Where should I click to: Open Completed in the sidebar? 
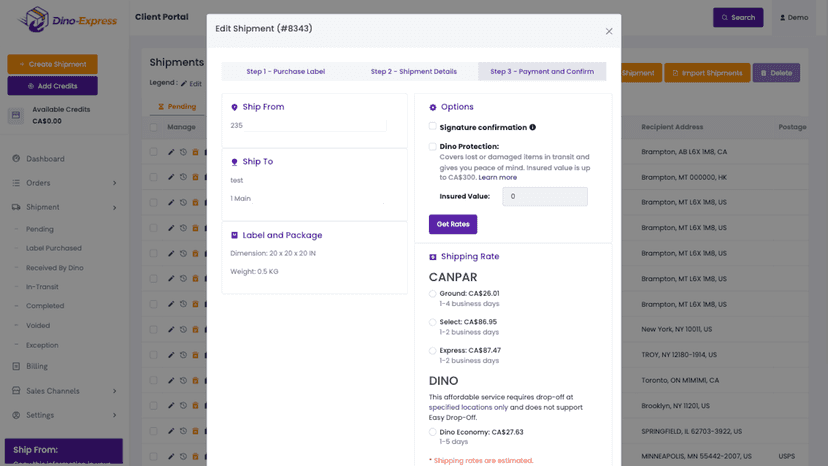click(45, 306)
